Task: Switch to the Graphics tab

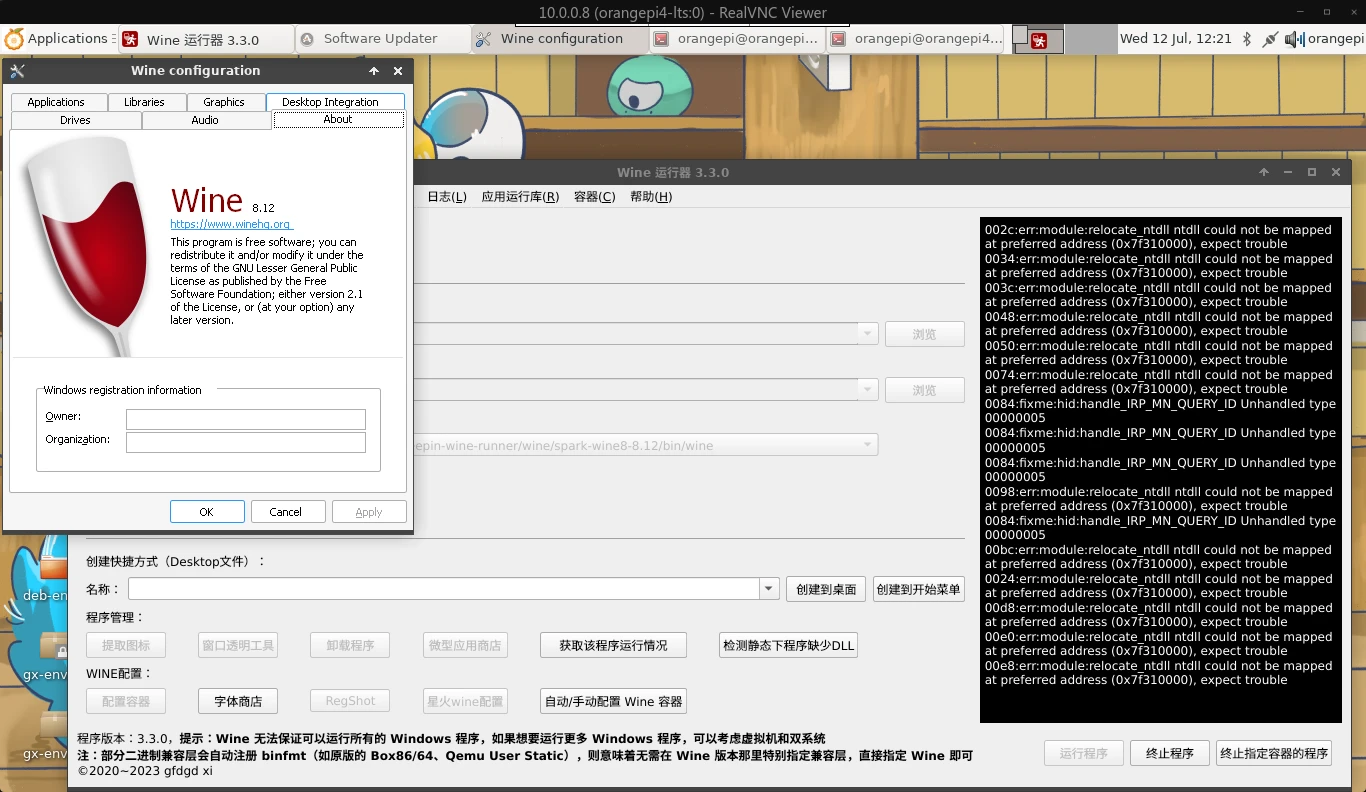Action: pyautogui.click(x=224, y=102)
